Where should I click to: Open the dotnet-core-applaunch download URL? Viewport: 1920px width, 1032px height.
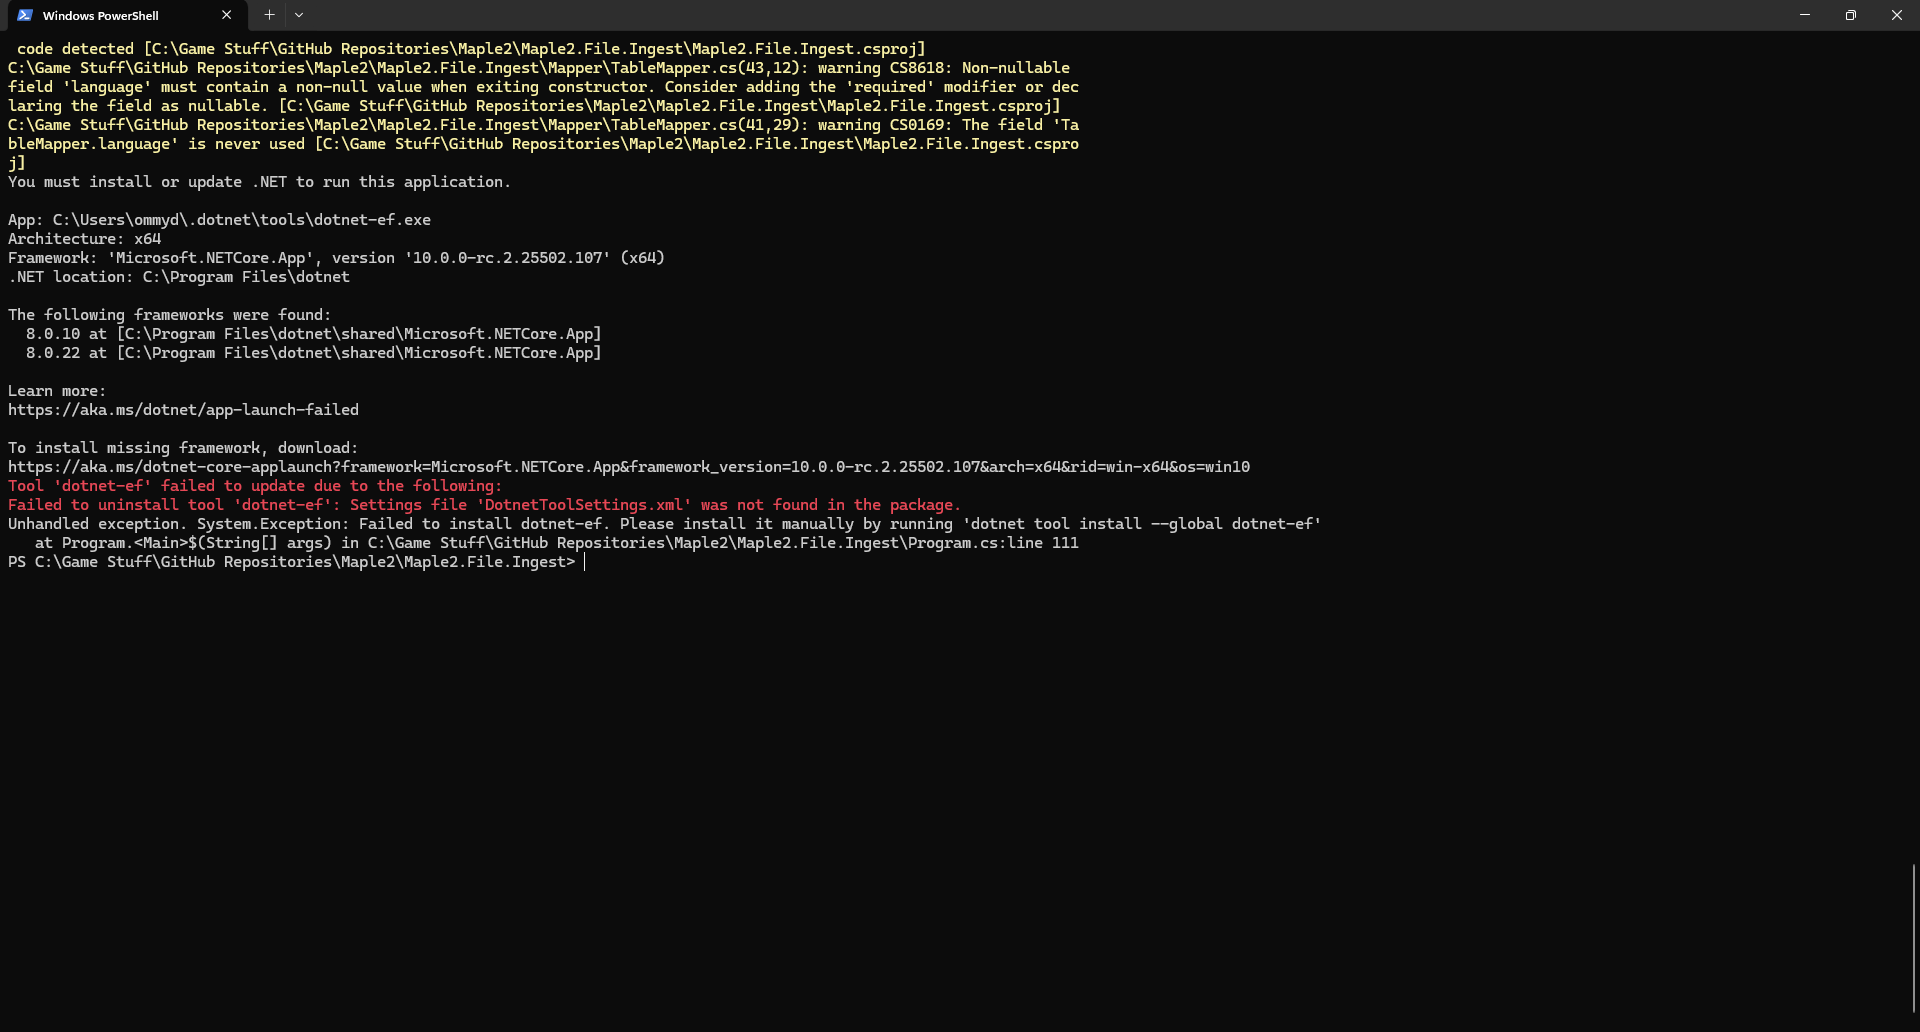(629, 467)
